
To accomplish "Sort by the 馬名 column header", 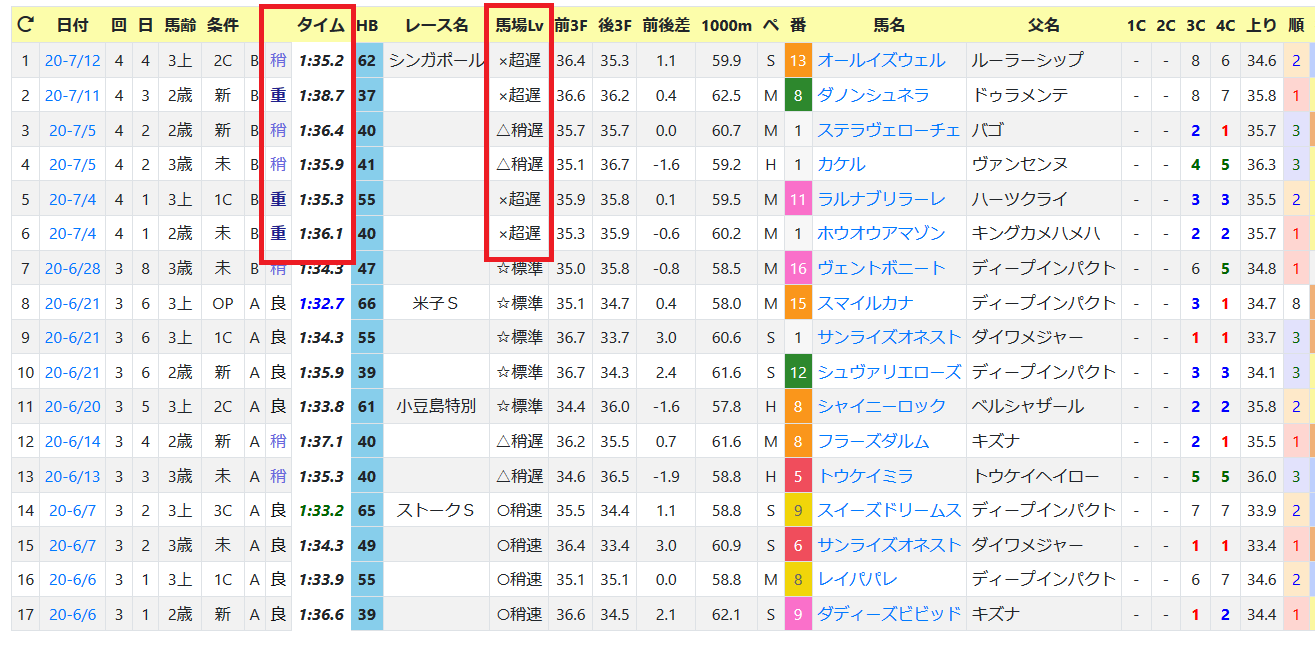I will point(889,25).
